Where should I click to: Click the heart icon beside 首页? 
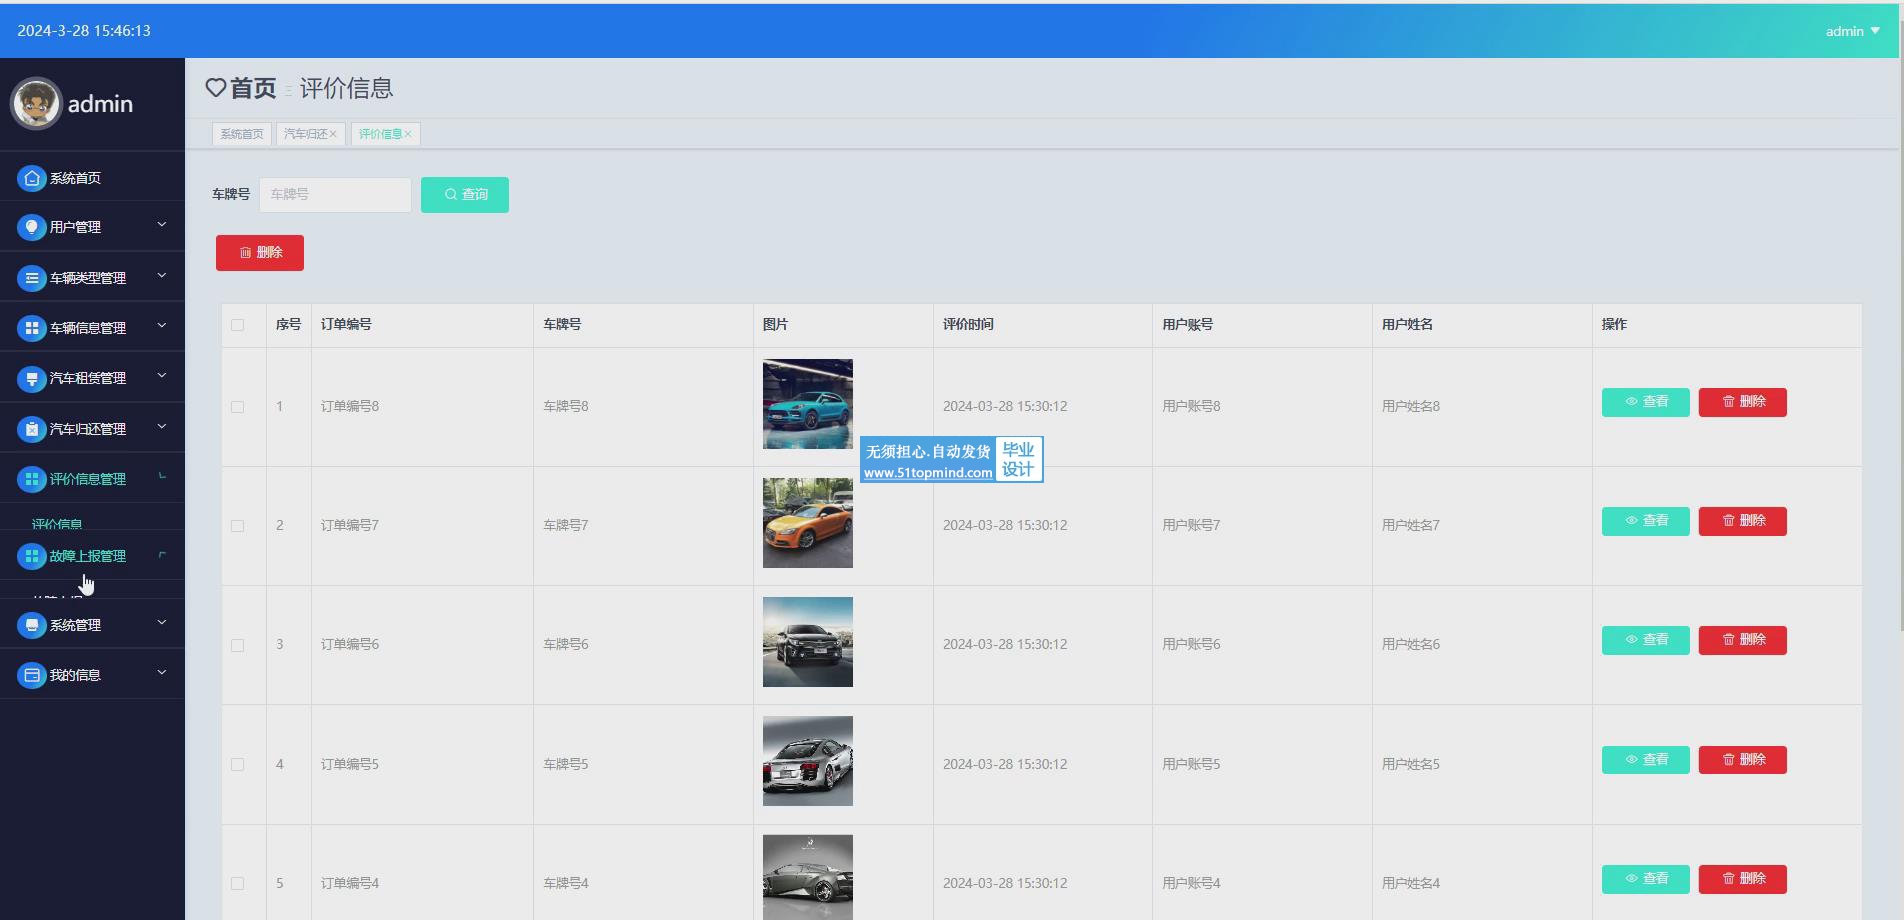point(216,88)
